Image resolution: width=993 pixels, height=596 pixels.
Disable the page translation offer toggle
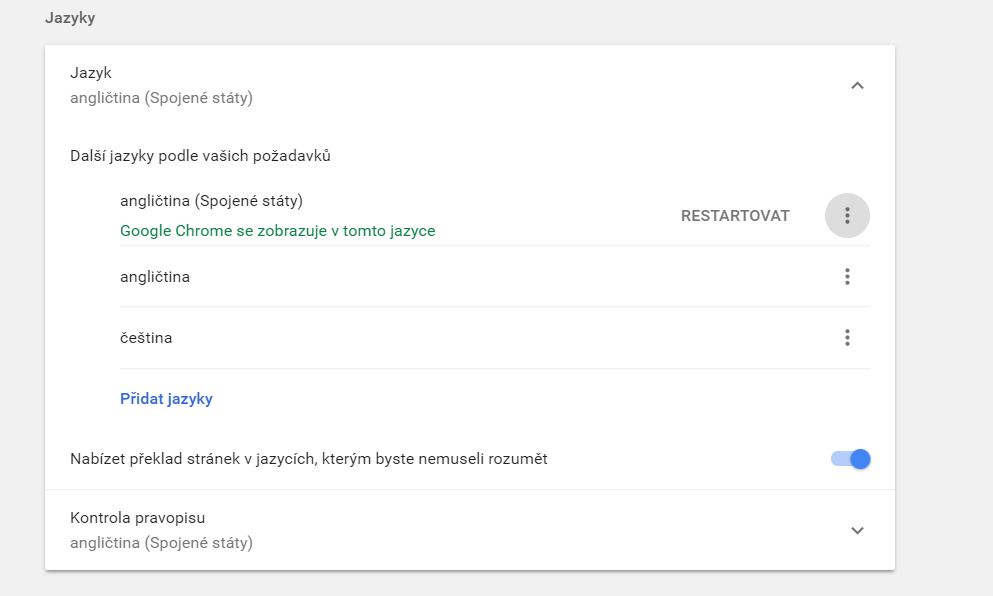(851, 459)
